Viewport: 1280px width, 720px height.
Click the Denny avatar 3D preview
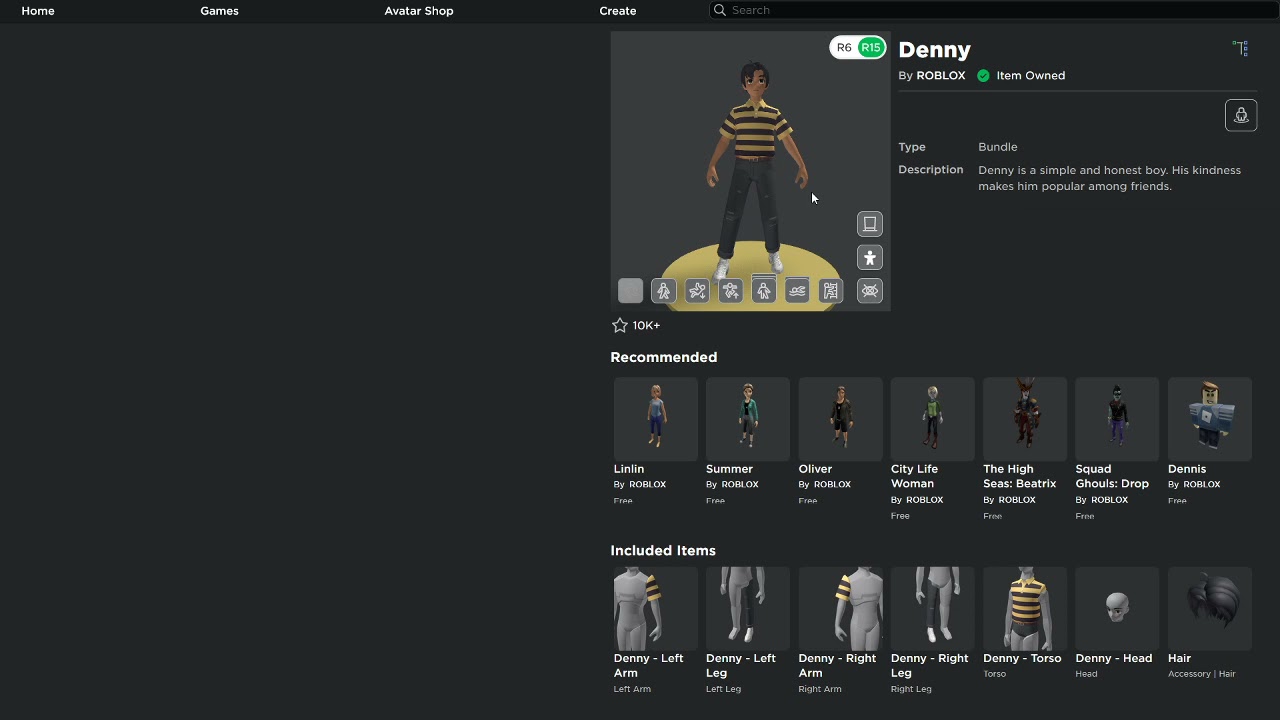point(750,171)
